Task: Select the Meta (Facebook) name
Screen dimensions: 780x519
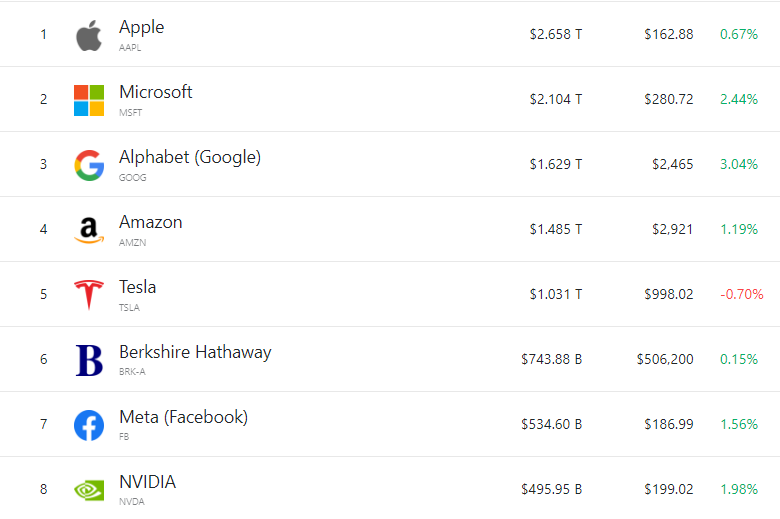Action: [183, 417]
